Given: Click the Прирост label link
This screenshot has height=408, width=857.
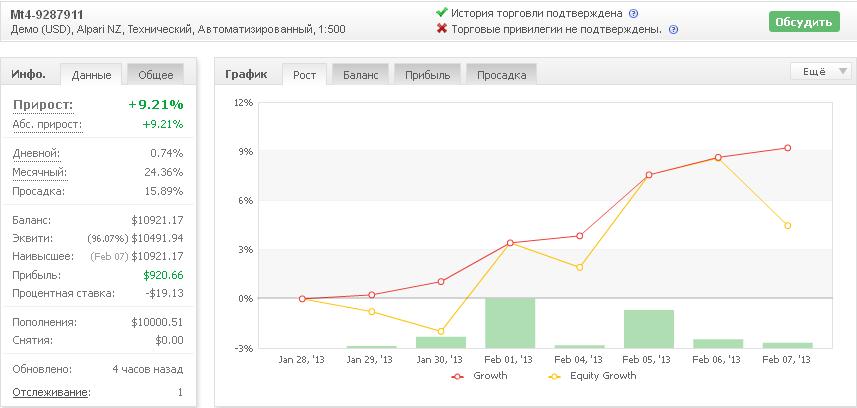Looking at the screenshot, I should tap(43, 105).
